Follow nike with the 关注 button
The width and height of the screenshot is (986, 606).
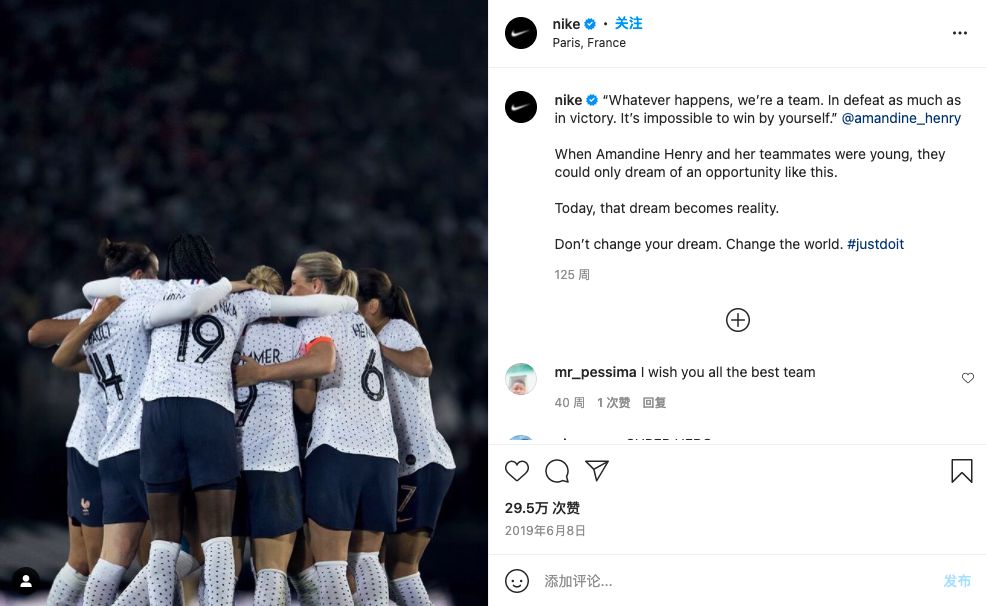628,23
